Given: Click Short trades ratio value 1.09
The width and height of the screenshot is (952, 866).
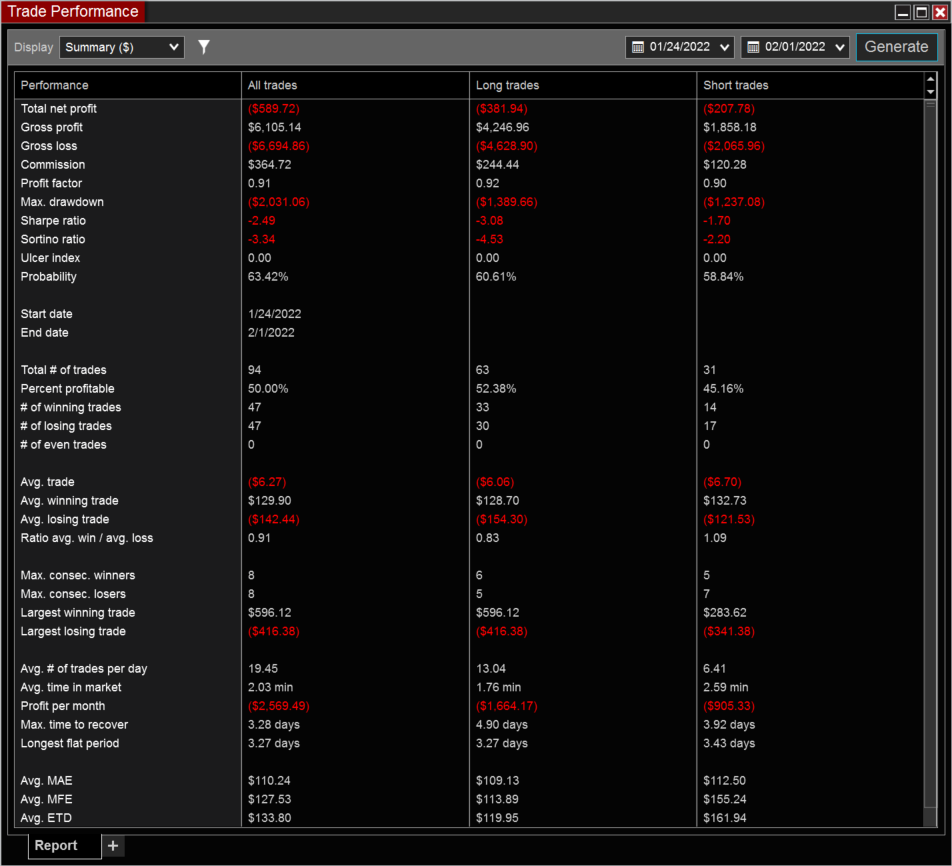Looking at the screenshot, I should click(x=715, y=538).
